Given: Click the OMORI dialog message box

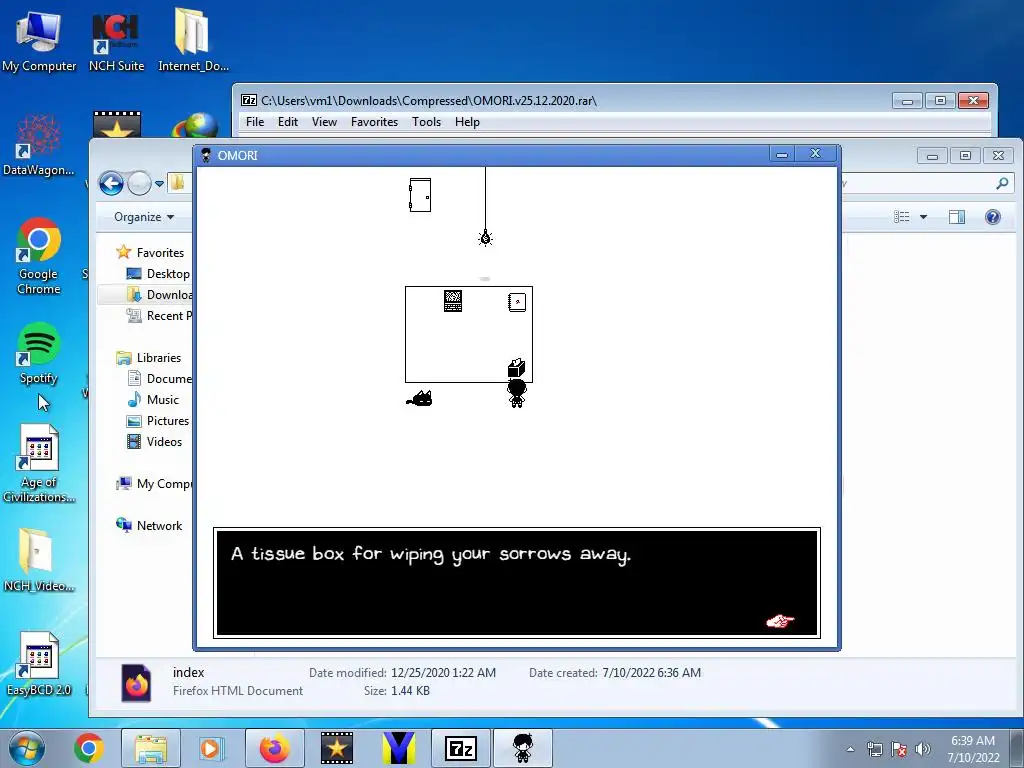Looking at the screenshot, I should tap(517, 583).
